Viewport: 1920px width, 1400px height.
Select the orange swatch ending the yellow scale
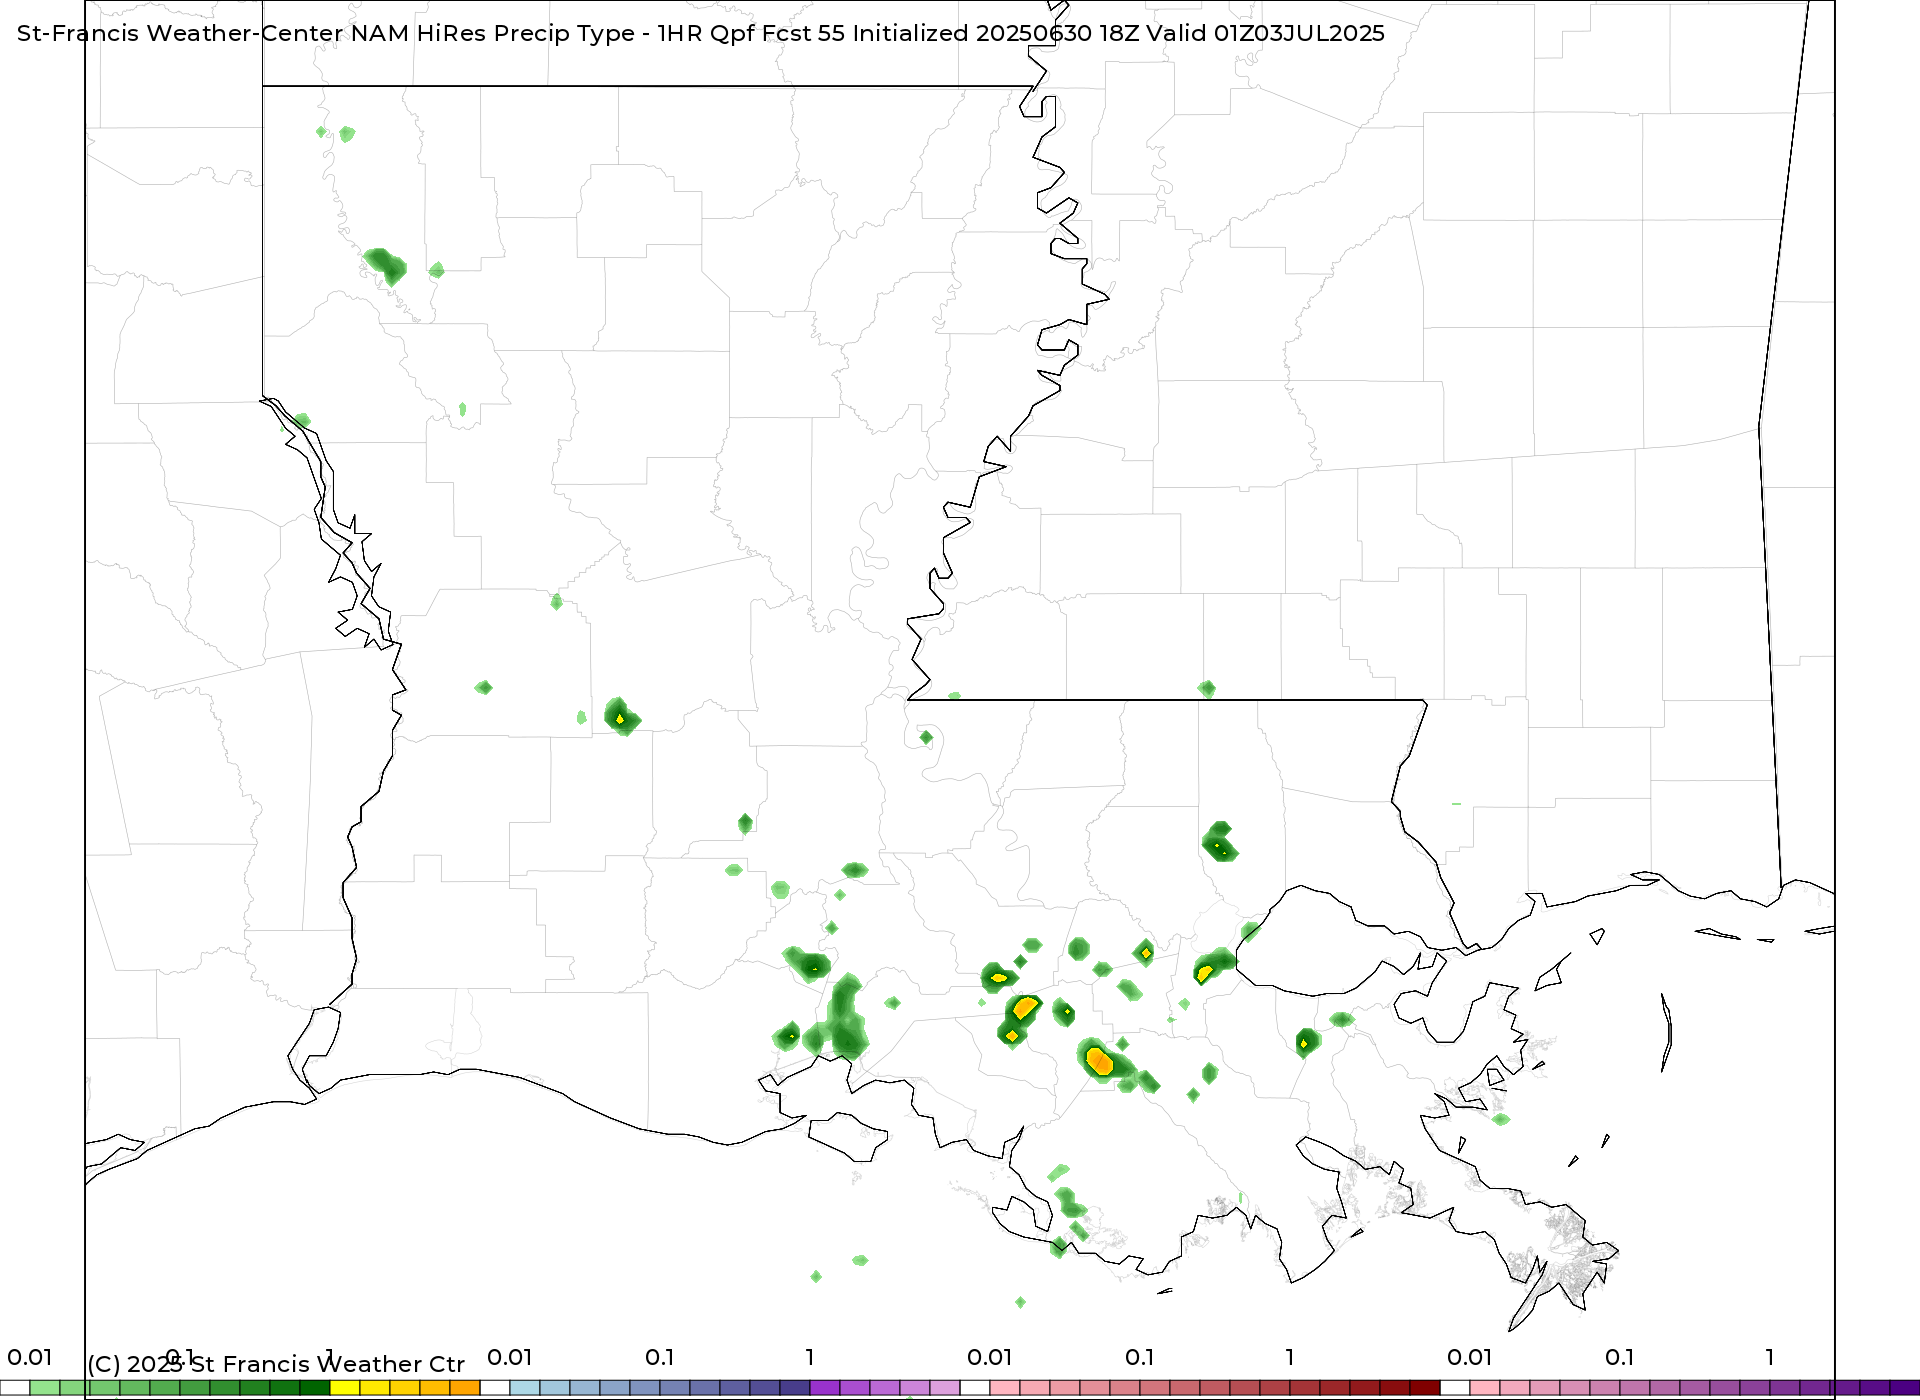pyautogui.click(x=465, y=1388)
